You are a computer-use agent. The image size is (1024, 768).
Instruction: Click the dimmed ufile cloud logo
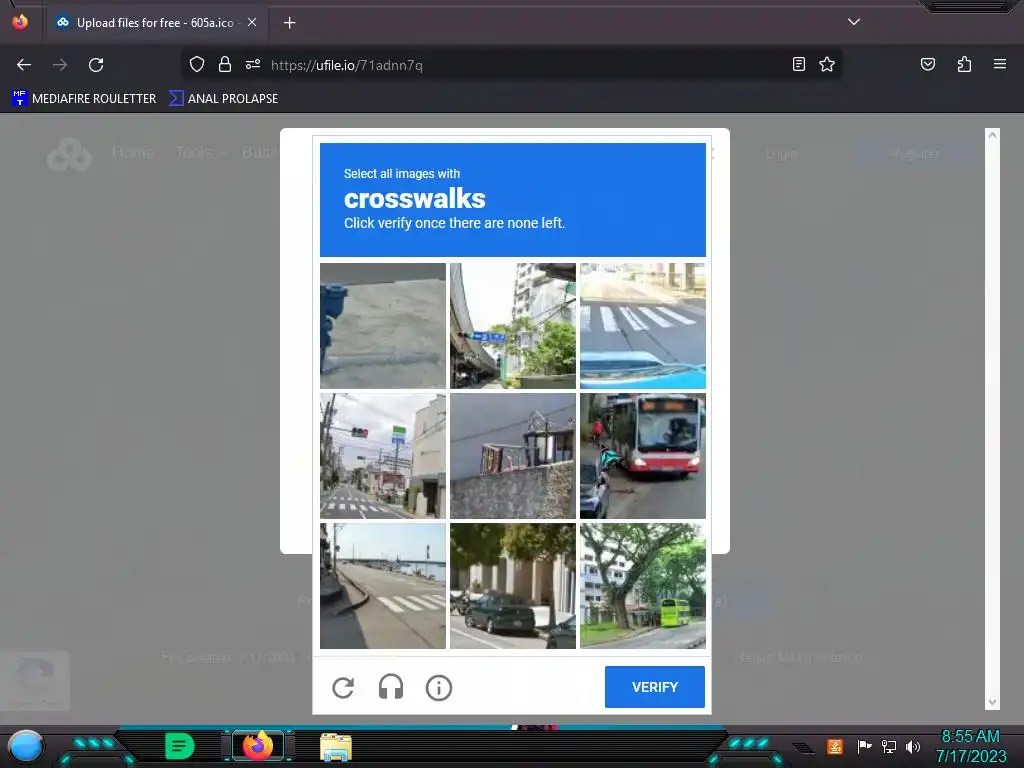click(x=69, y=155)
